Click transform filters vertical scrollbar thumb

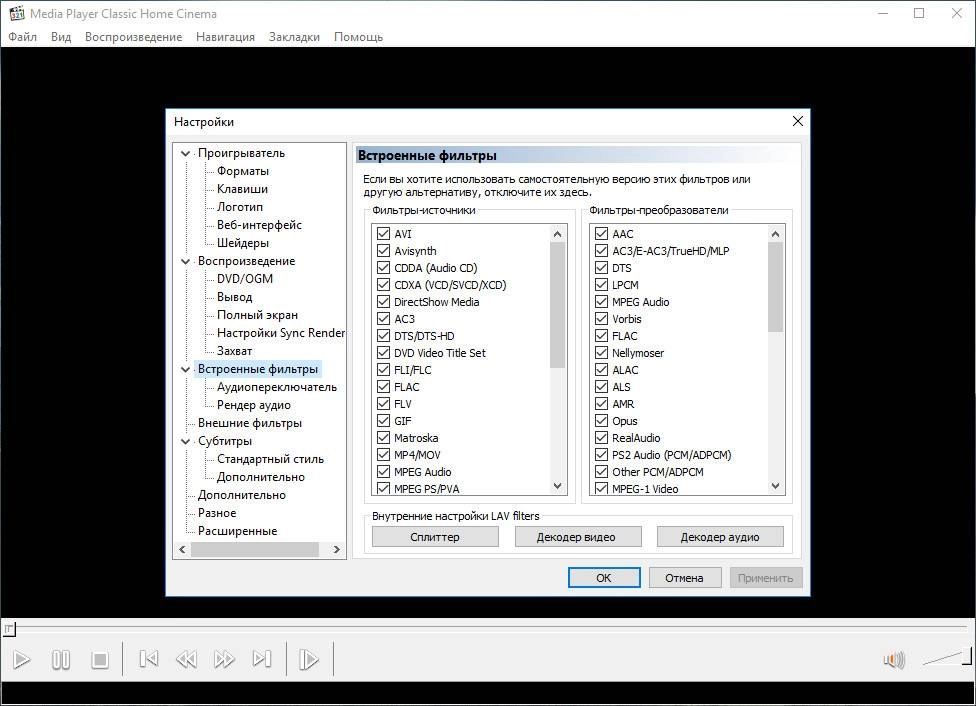coord(775,287)
